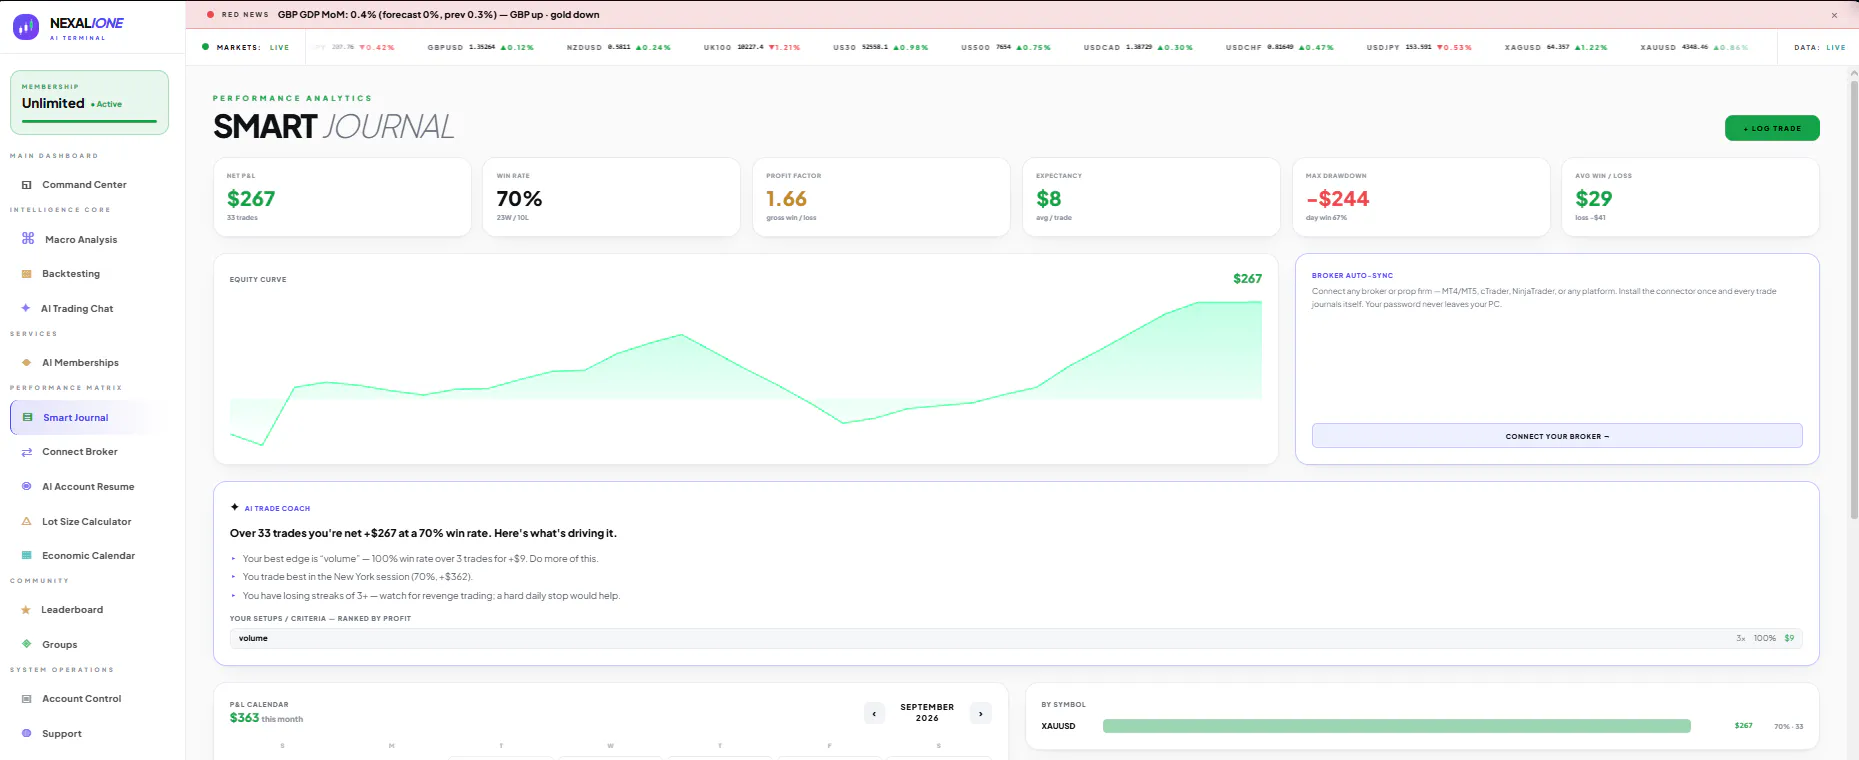
Task: Click the Lot Size Calculator triangle icon
Action: pyautogui.click(x=27, y=521)
